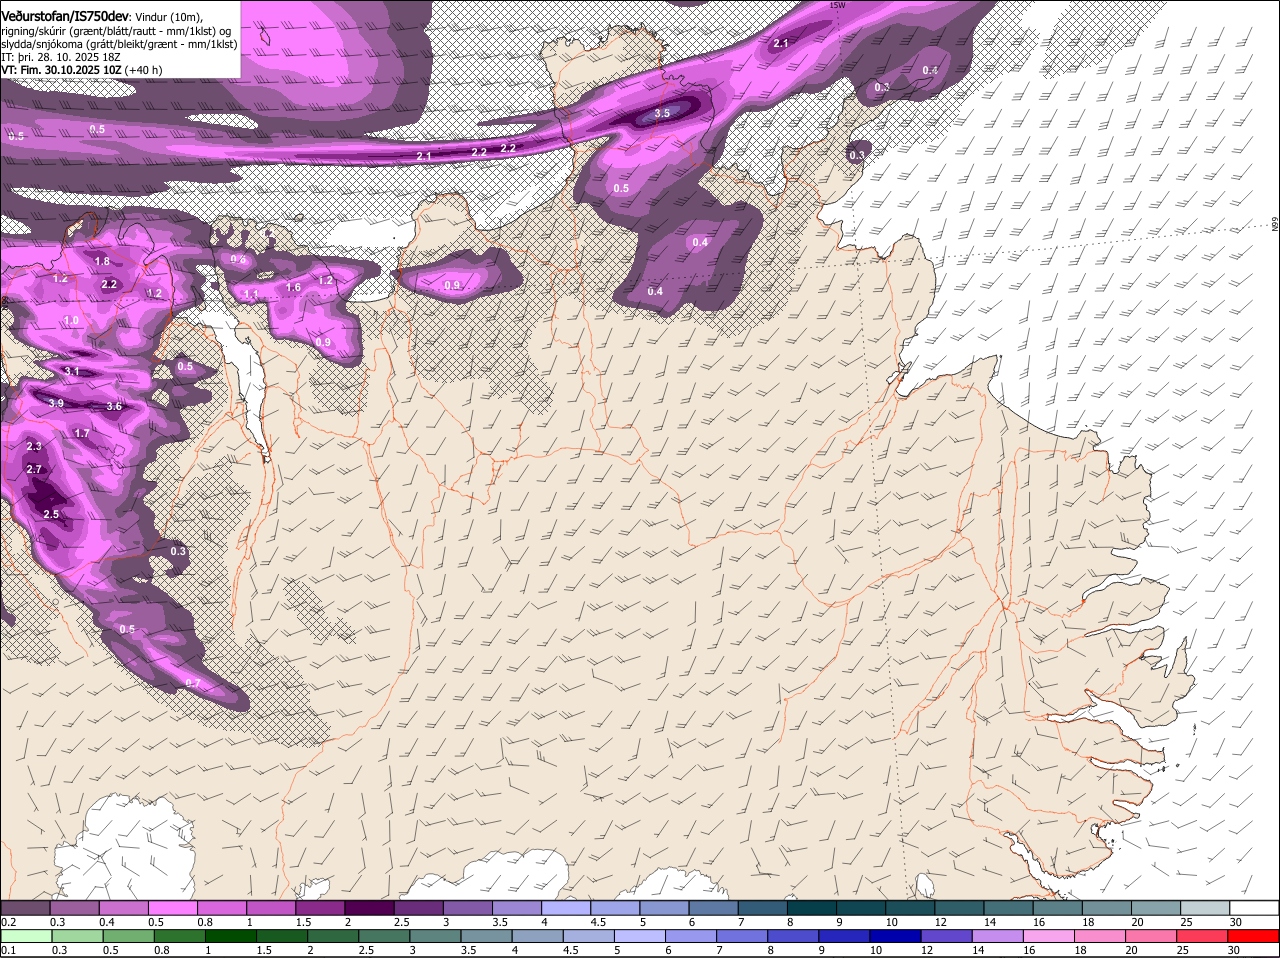Click the 2.5 gray-green swatch in lower legend
This screenshot has width=1280, height=958.
click(x=385, y=935)
